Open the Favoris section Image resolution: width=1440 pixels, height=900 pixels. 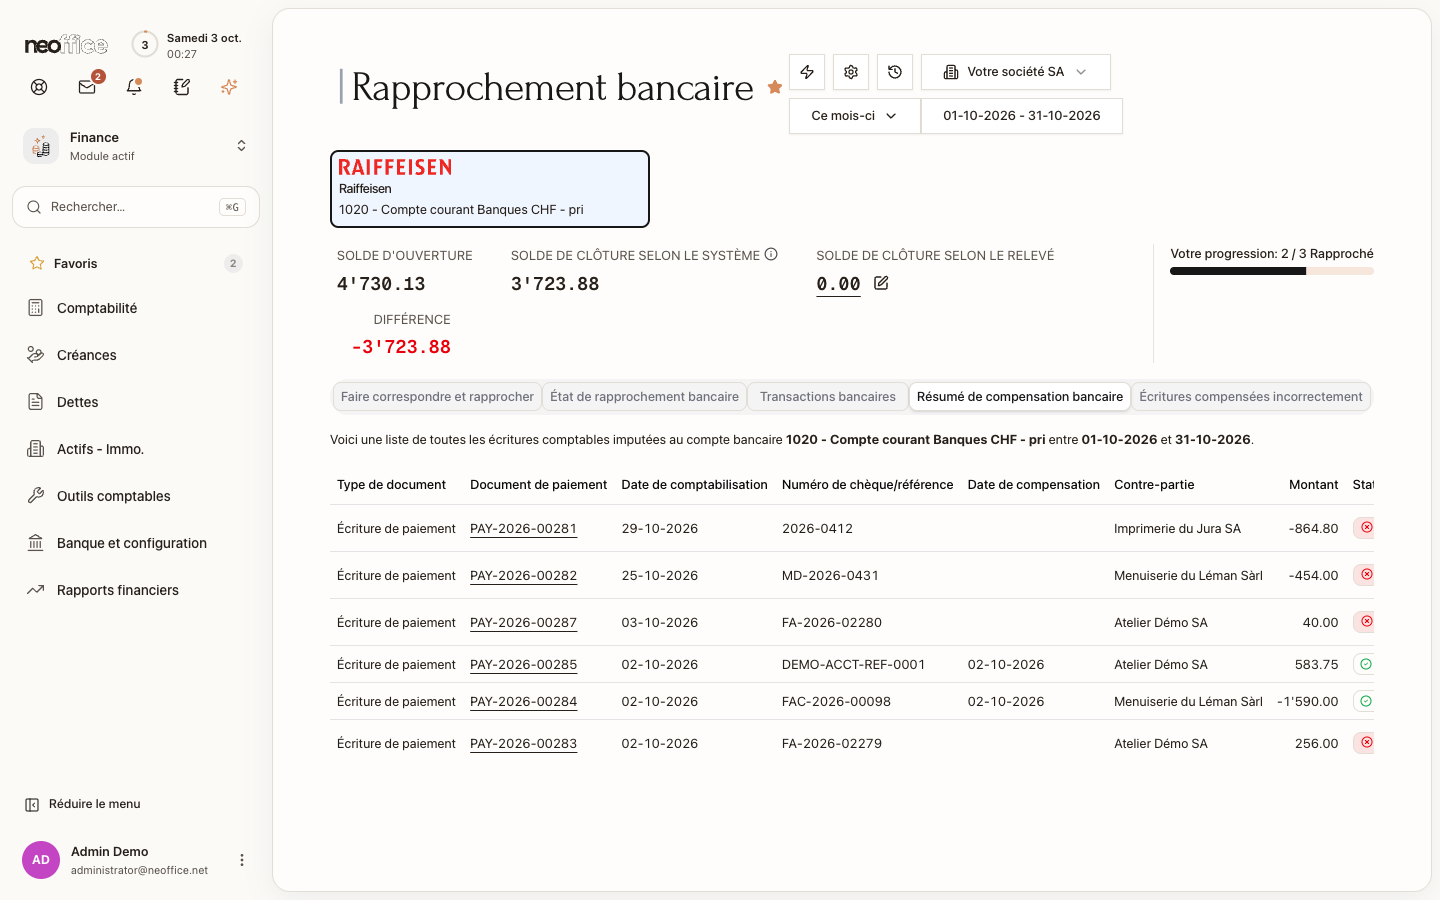[136, 263]
